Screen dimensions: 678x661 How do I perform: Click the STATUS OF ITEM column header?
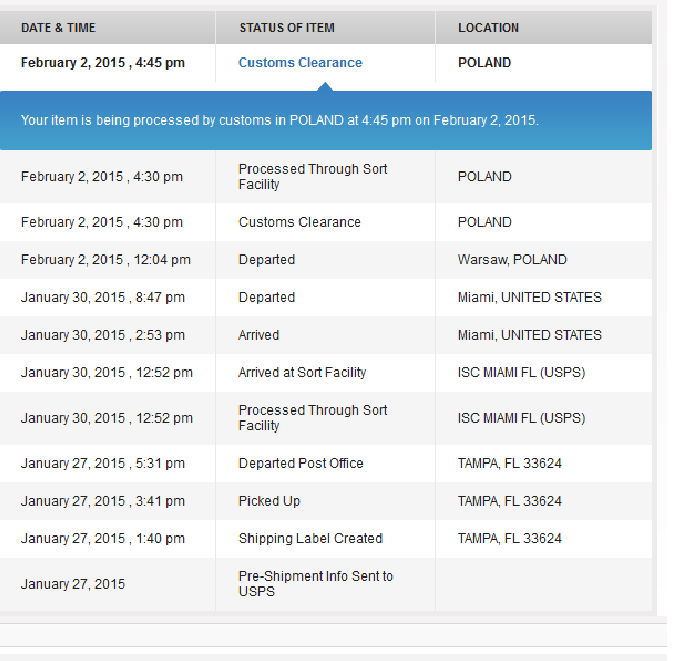pyautogui.click(x=287, y=28)
